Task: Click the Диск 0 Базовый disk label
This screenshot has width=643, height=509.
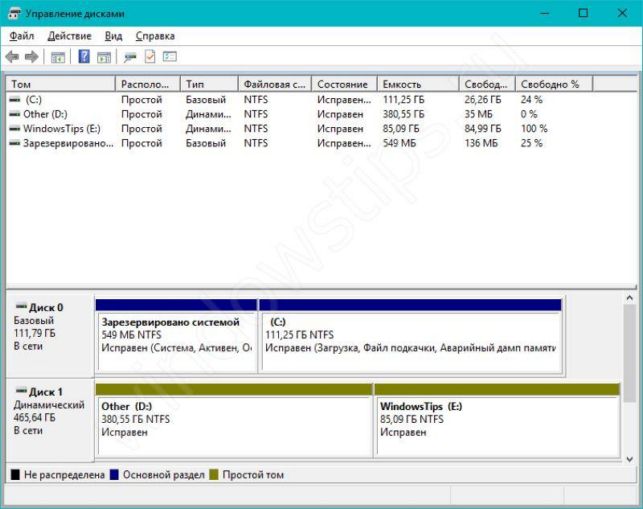Action: point(49,335)
